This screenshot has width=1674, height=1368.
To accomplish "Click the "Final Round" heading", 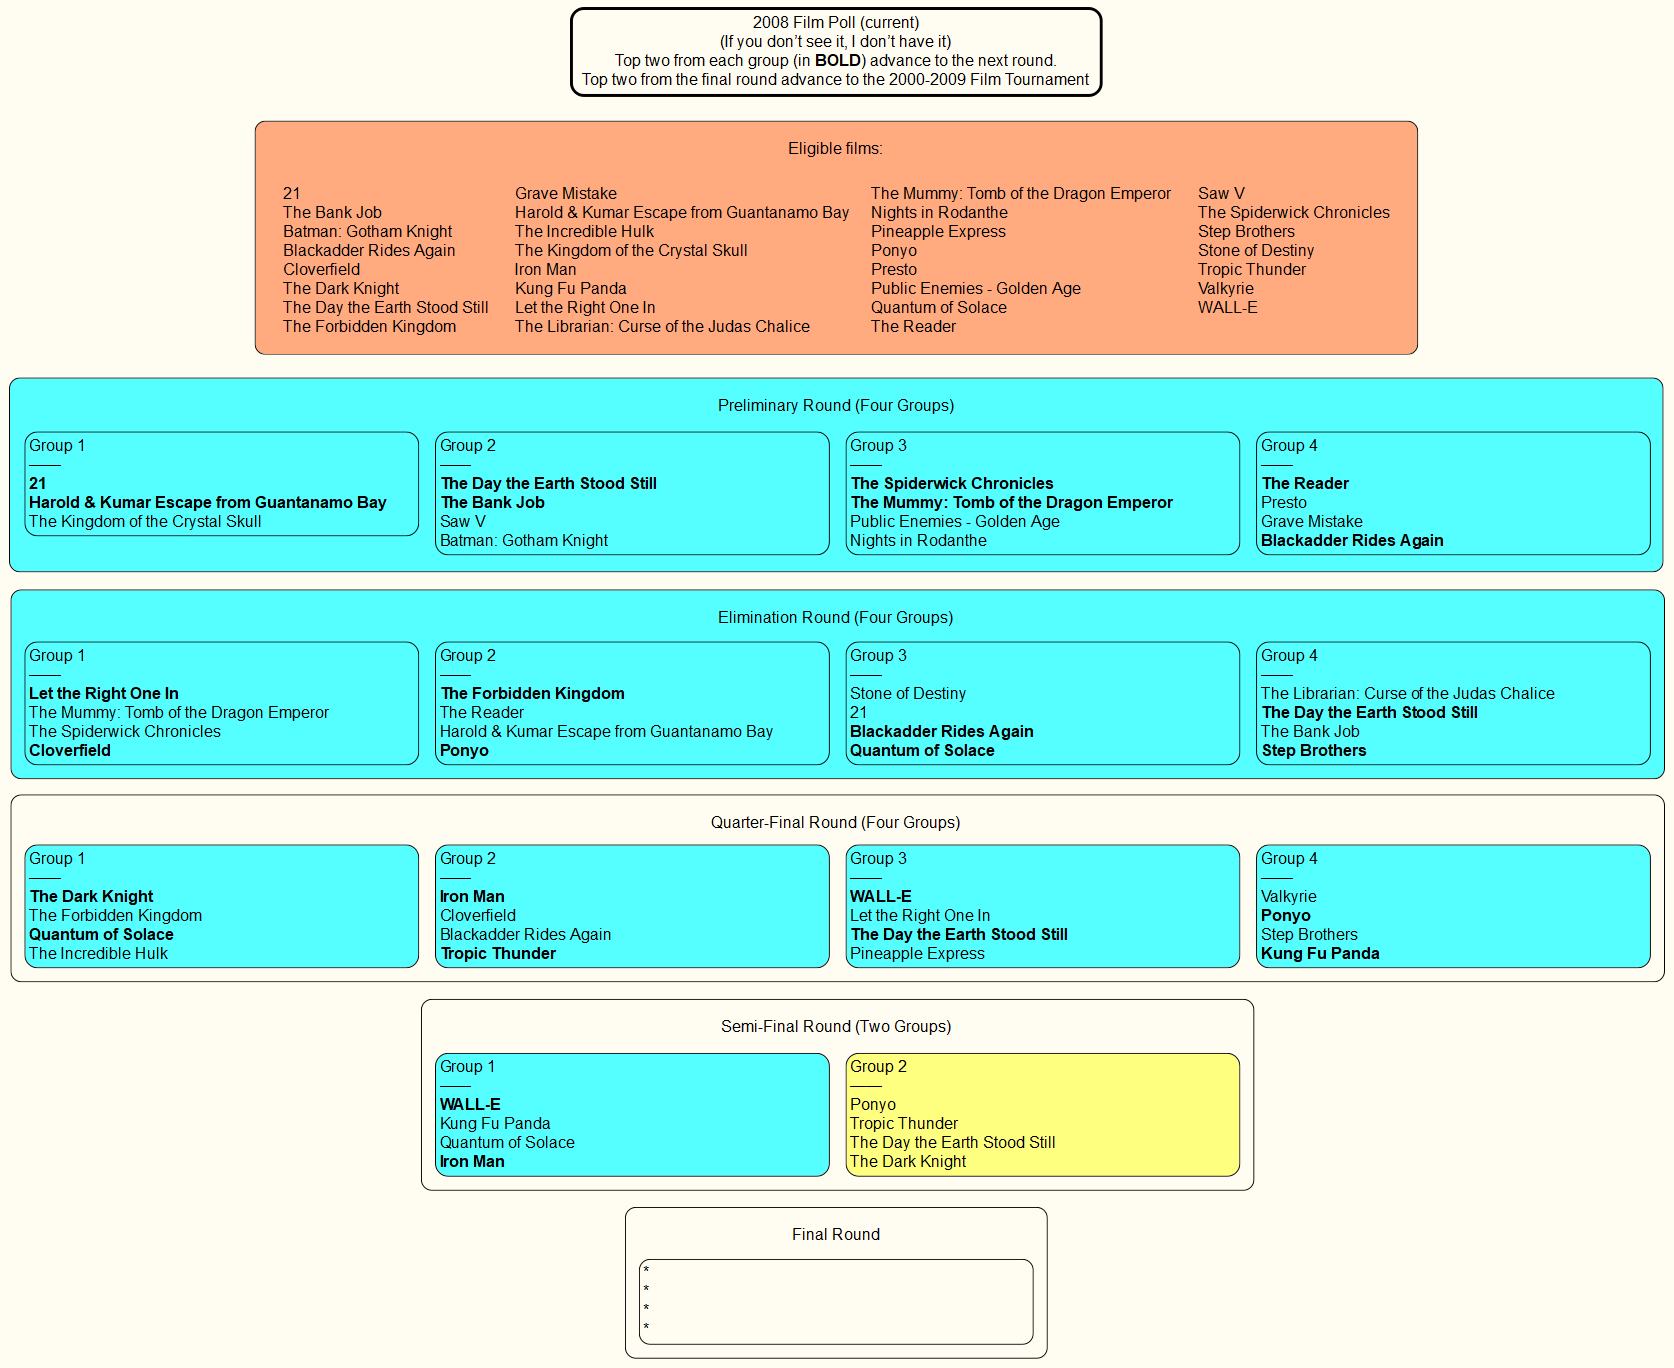I will coord(835,1234).
